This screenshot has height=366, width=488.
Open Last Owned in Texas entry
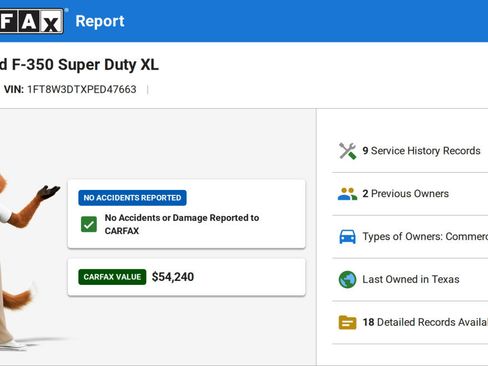411,279
